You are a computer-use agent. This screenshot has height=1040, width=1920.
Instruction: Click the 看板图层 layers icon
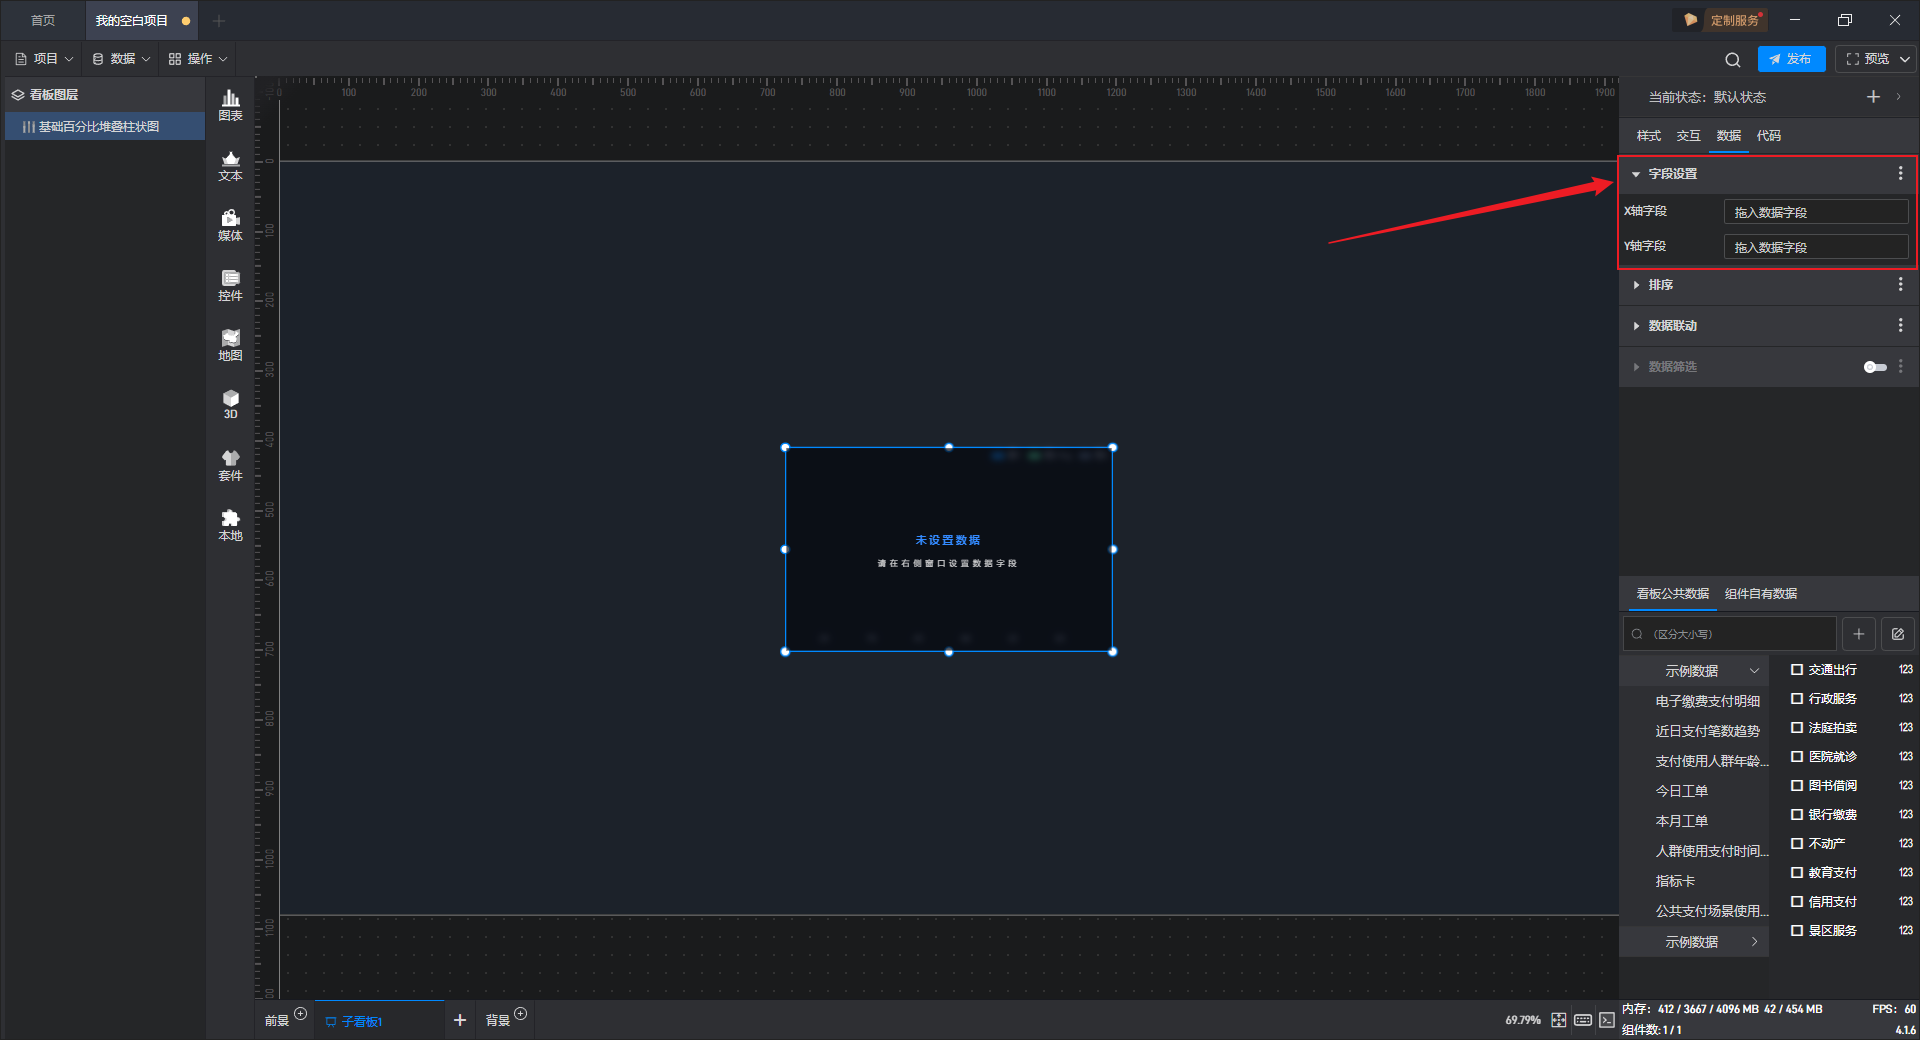(18, 95)
